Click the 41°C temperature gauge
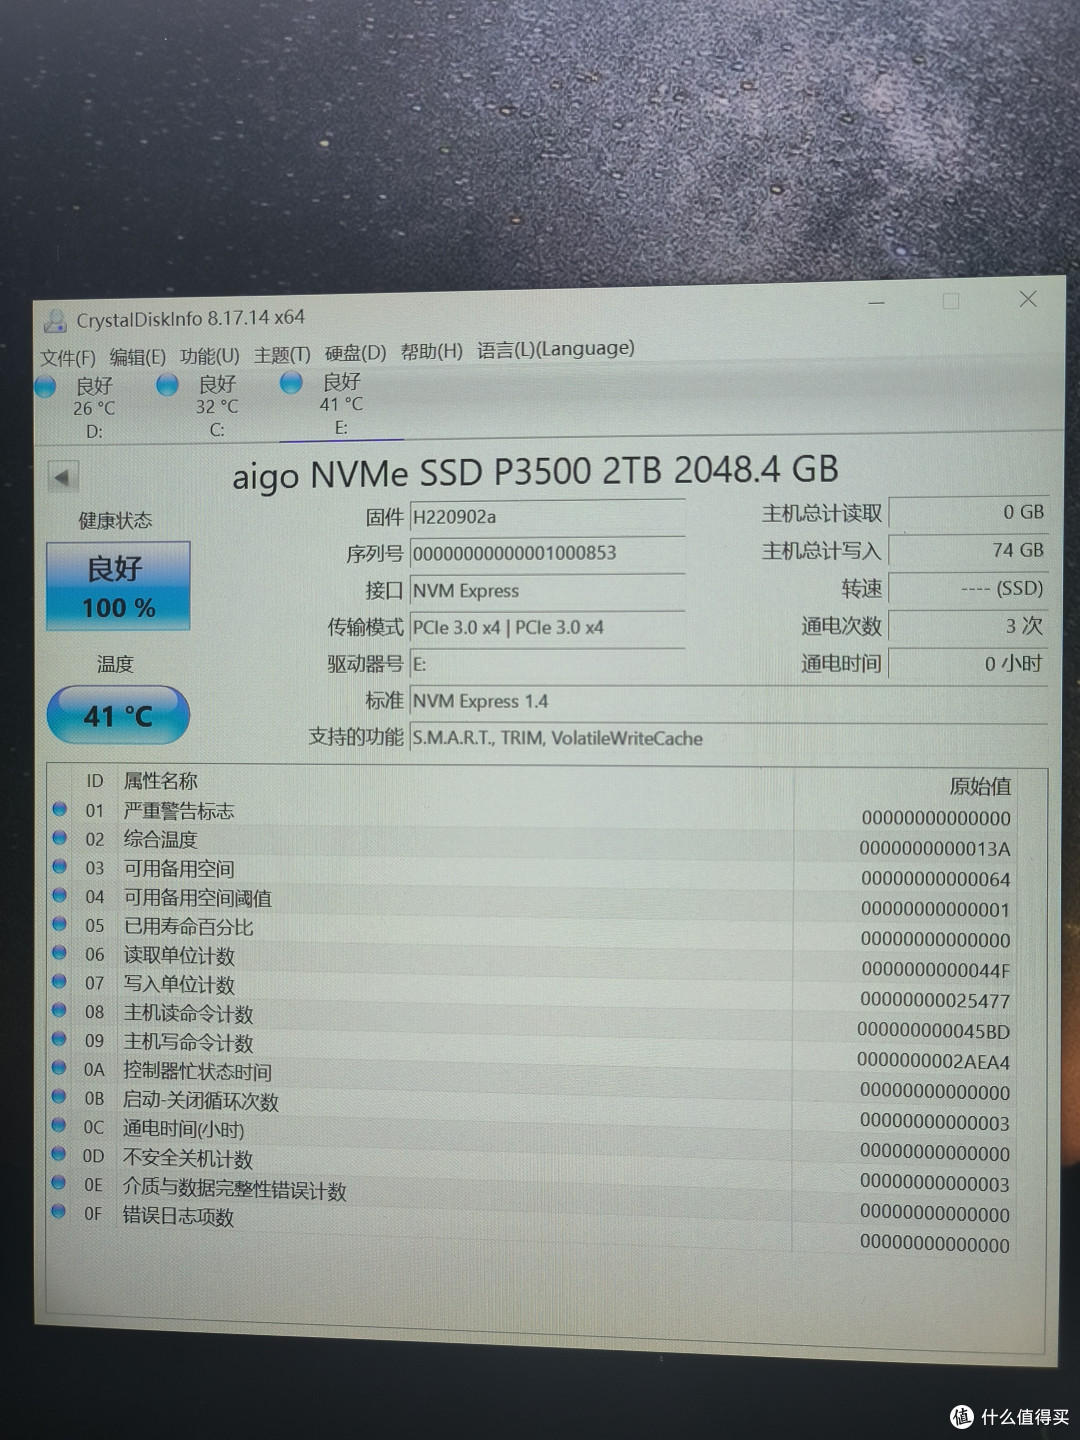 coord(117,714)
